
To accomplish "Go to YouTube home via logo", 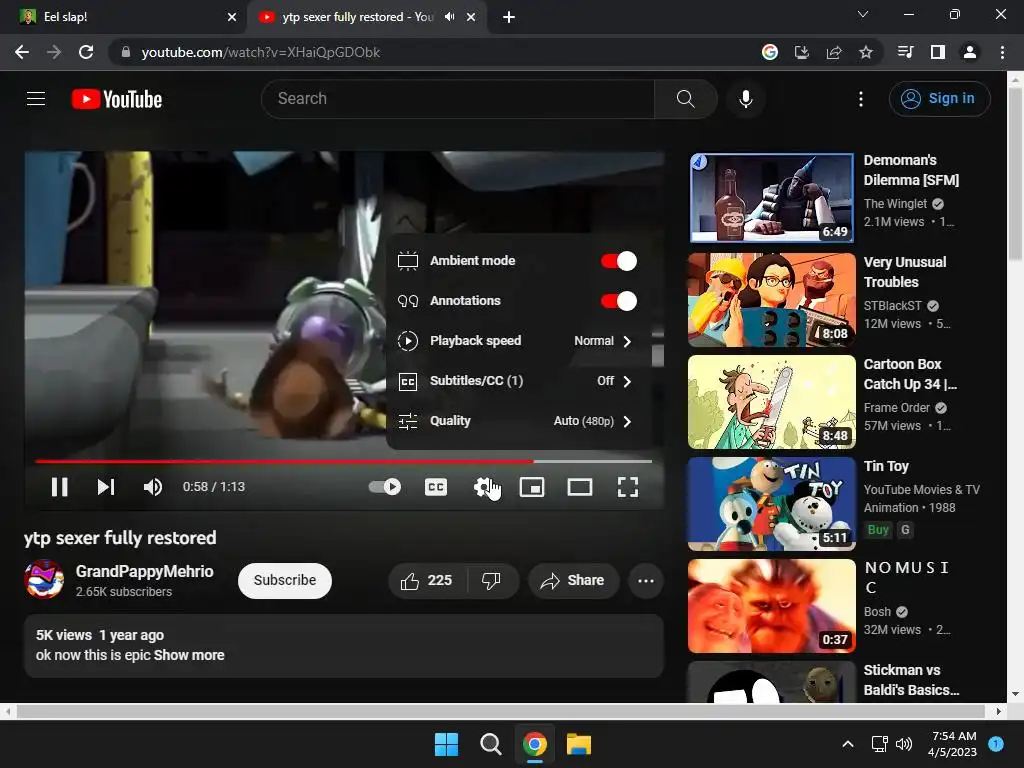I will tap(117, 99).
